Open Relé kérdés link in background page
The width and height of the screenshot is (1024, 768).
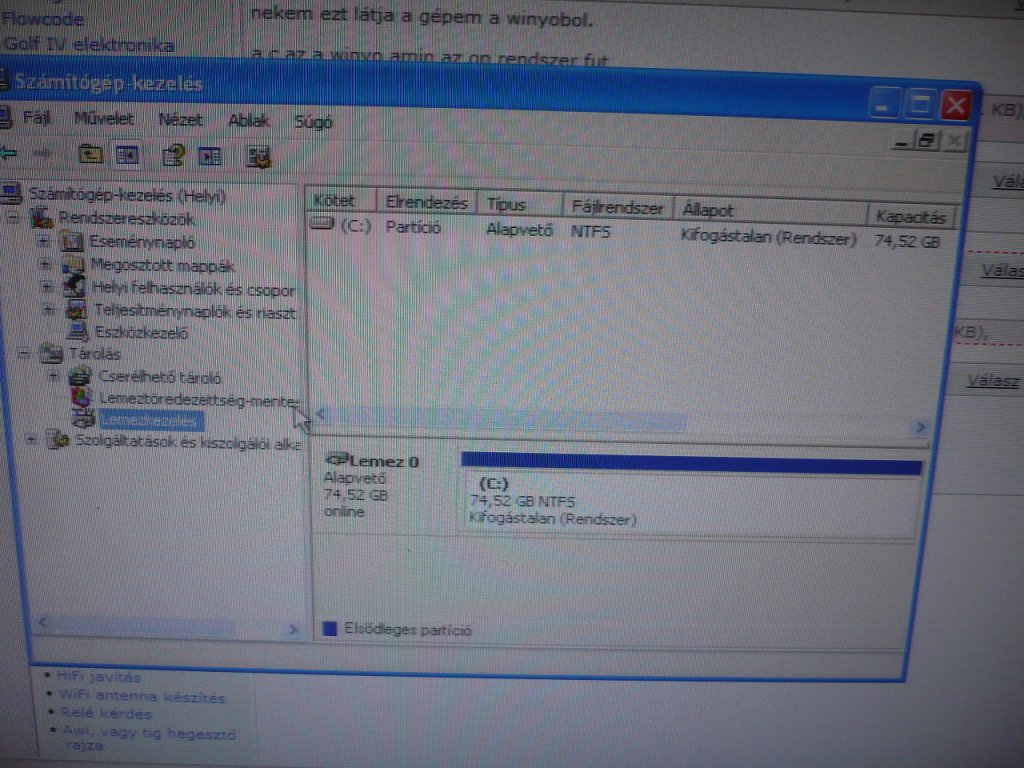coord(106,713)
